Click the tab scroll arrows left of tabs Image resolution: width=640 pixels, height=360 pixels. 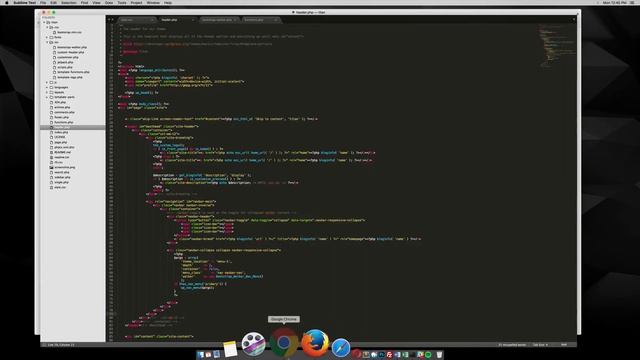point(110,20)
